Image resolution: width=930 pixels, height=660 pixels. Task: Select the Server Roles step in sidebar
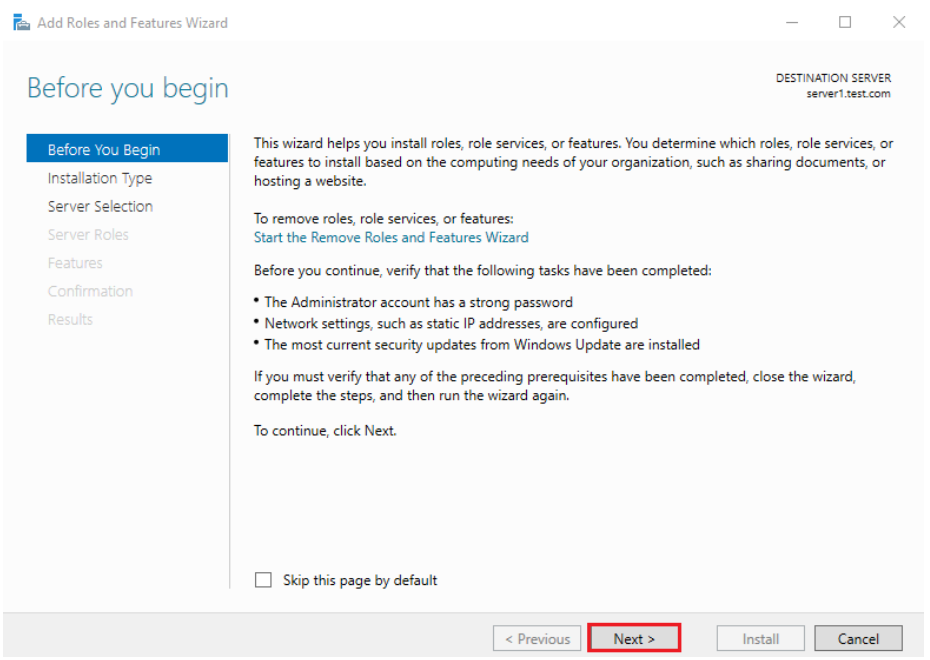pyautogui.click(x=88, y=235)
